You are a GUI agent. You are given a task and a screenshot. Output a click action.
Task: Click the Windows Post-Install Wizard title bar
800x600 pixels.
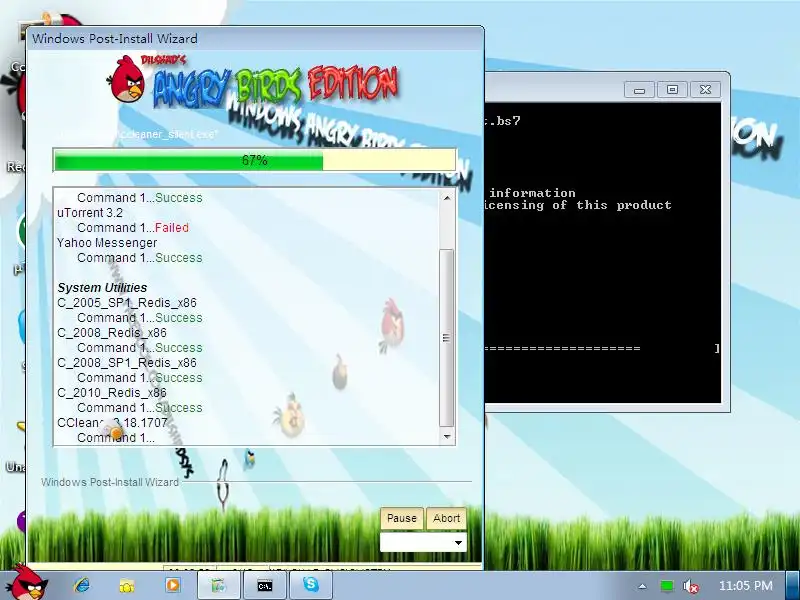(255, 39)
